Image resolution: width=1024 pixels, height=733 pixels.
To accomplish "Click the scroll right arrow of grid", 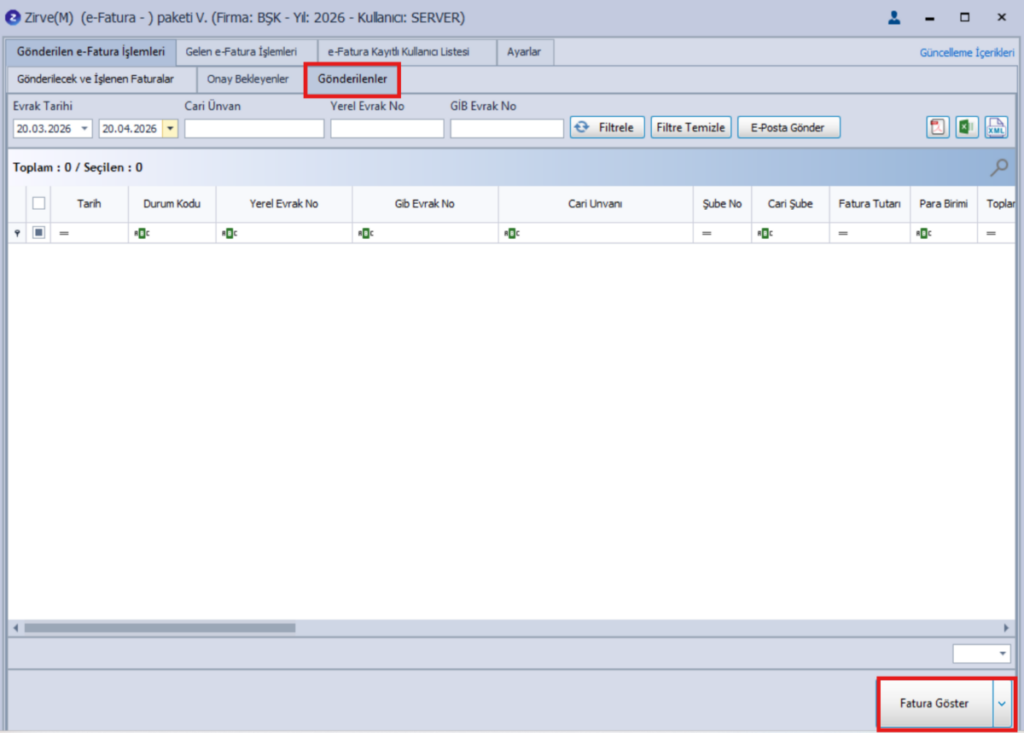I will (x=1006, y=628).
